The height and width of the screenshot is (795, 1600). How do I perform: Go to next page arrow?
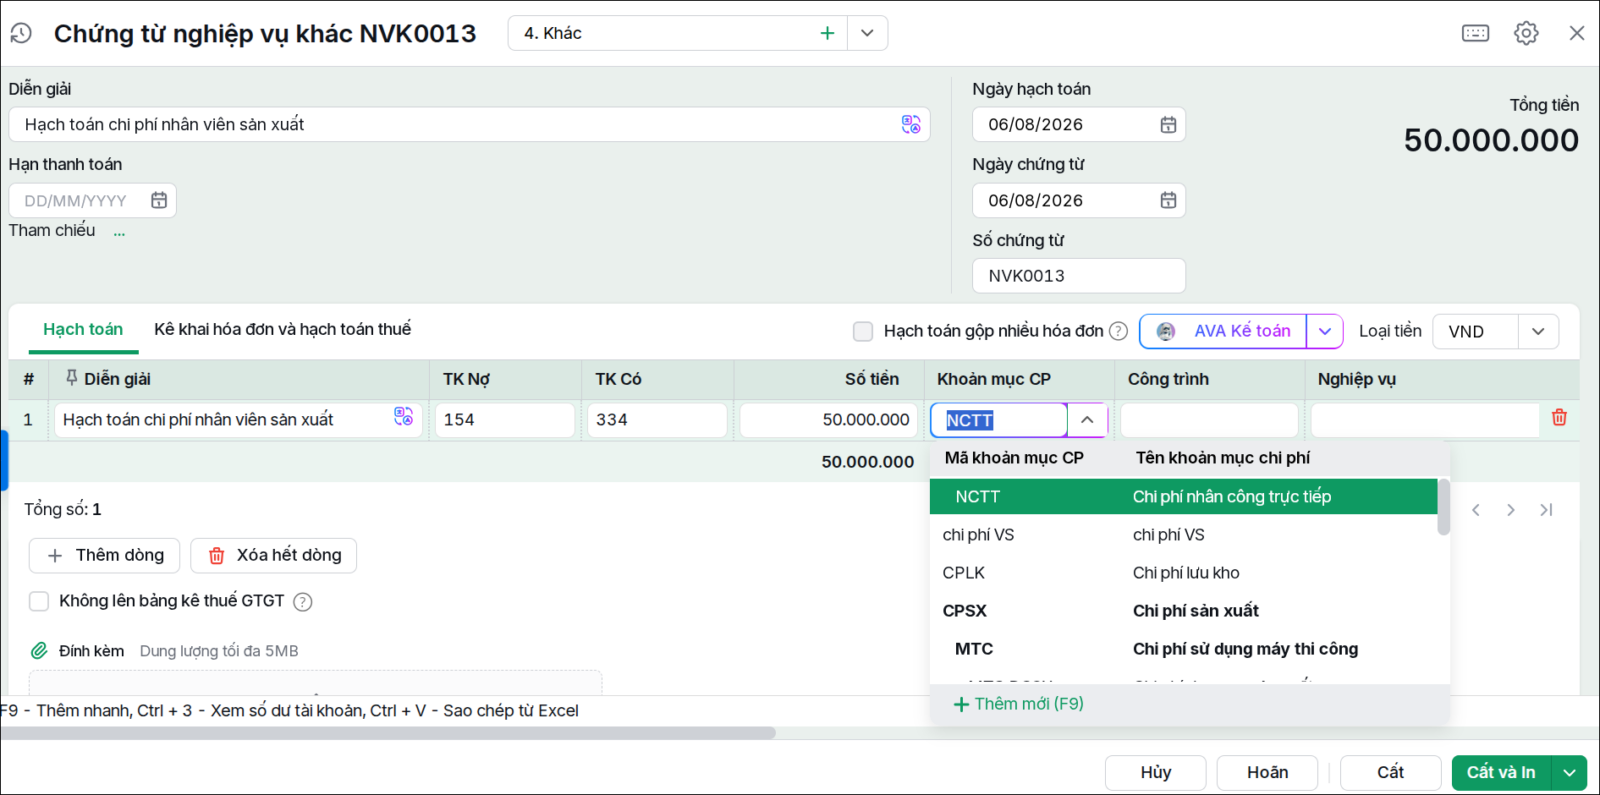pos(1510,510)
